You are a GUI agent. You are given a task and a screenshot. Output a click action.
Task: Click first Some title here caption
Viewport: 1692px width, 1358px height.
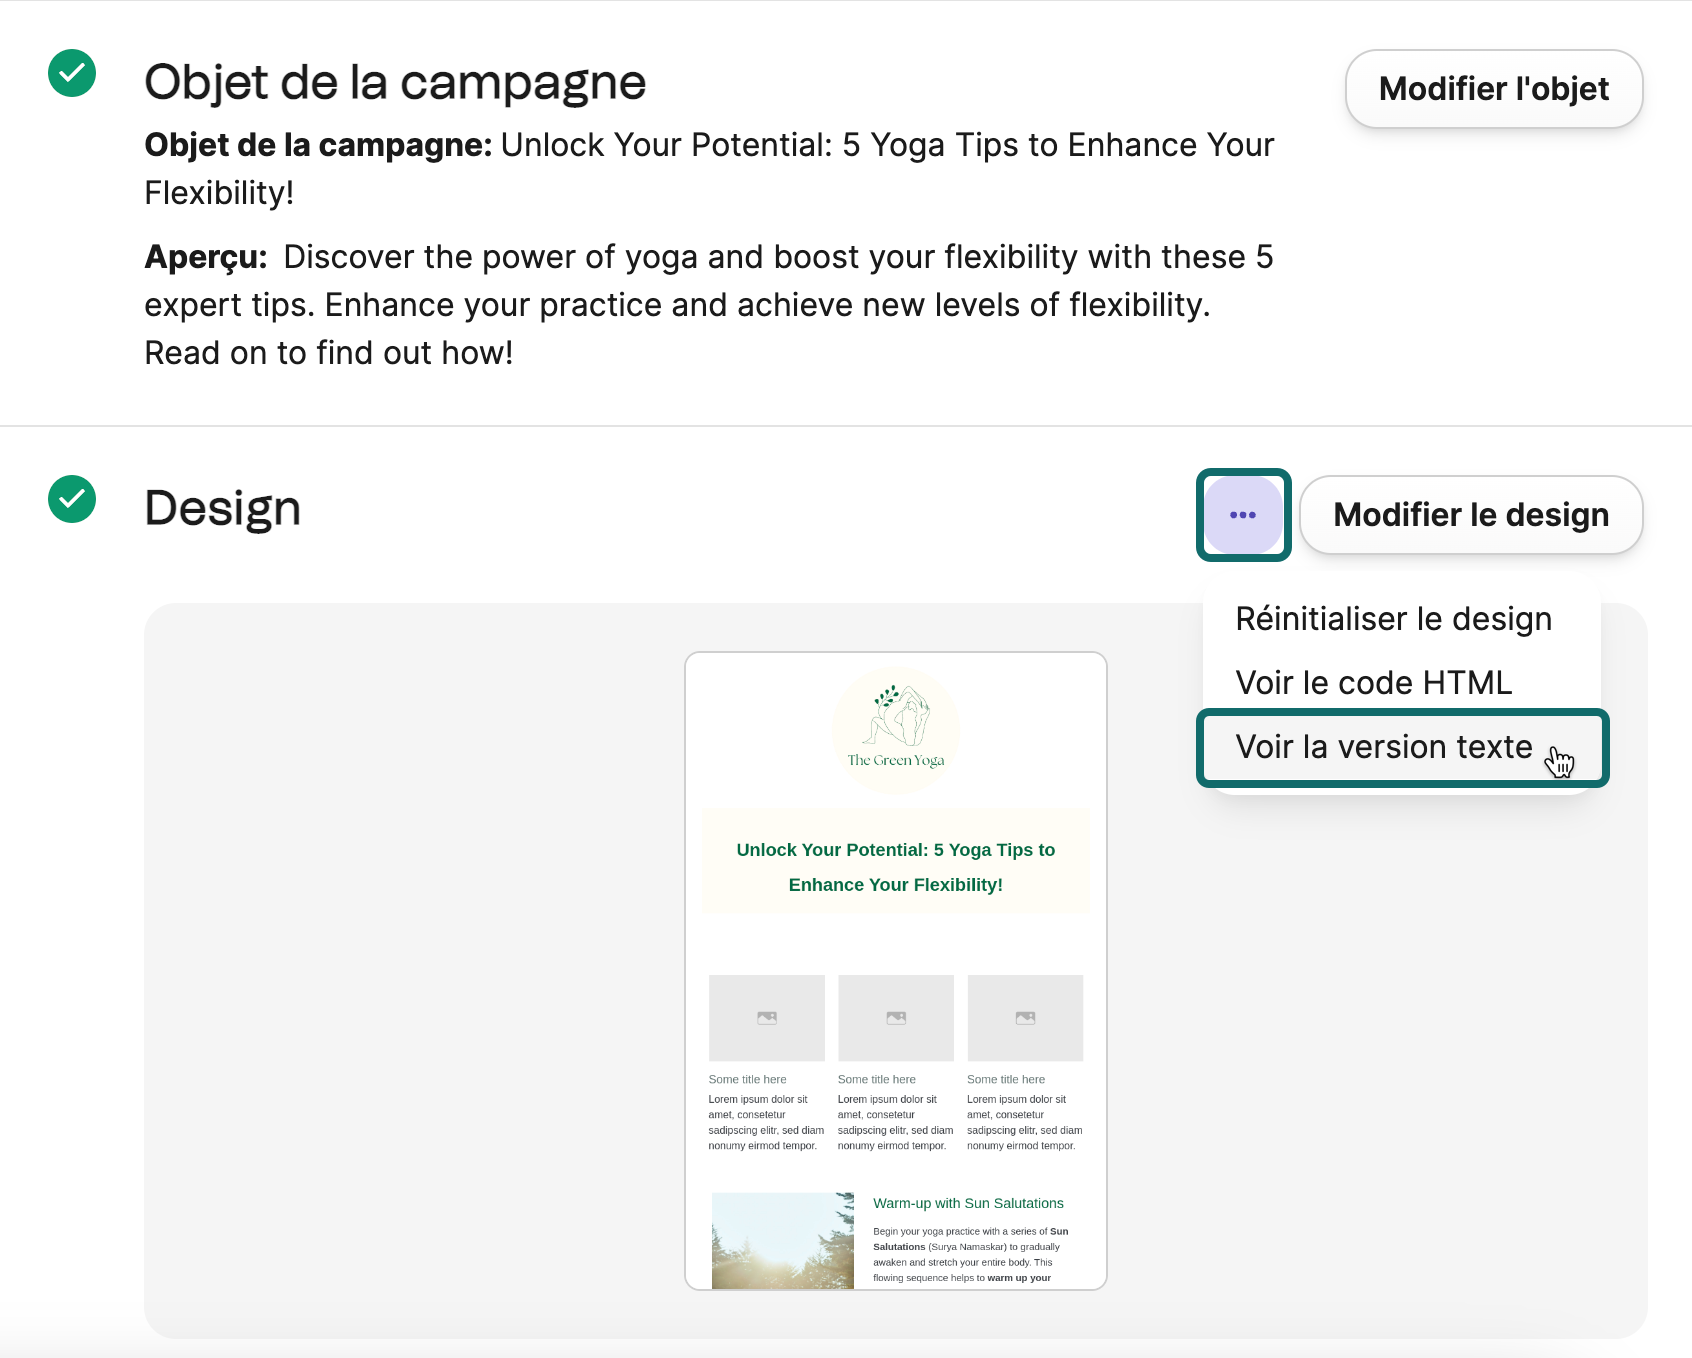click(x=747, y=1079)
